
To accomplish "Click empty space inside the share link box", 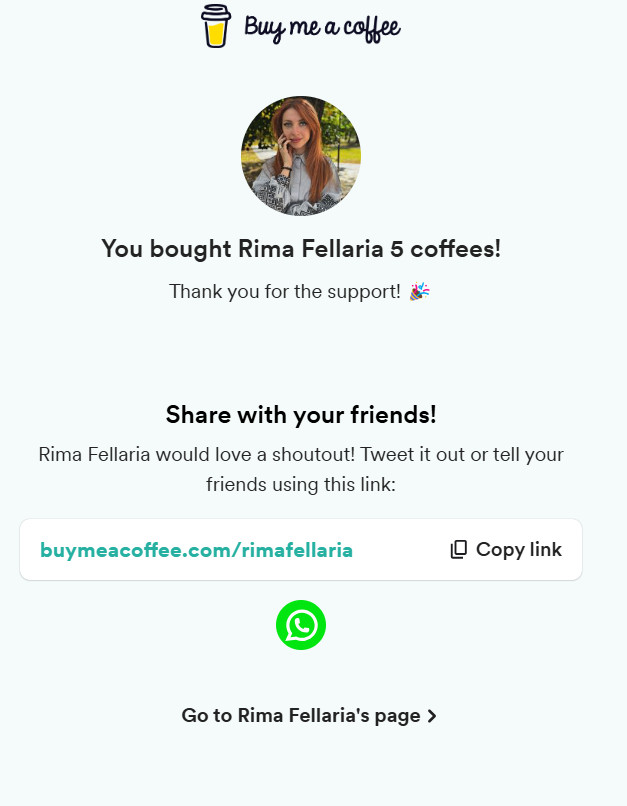I will pyautogui.click(x=401, y=549).
